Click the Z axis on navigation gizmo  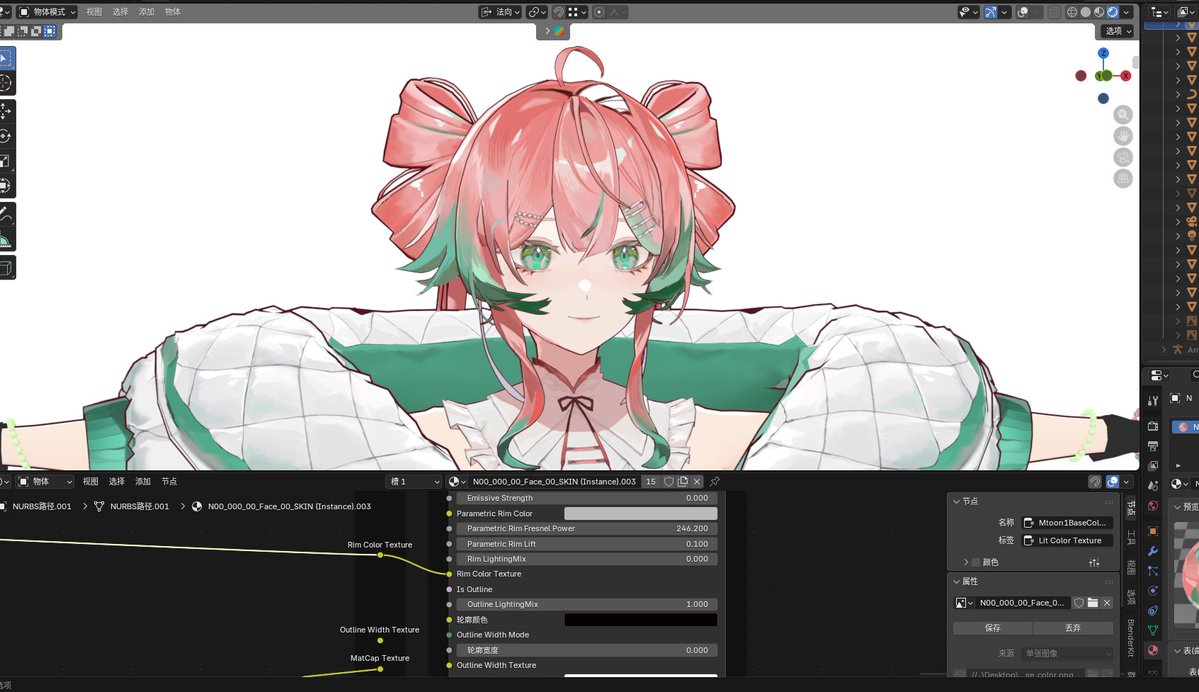click(x=1103, y=54)
